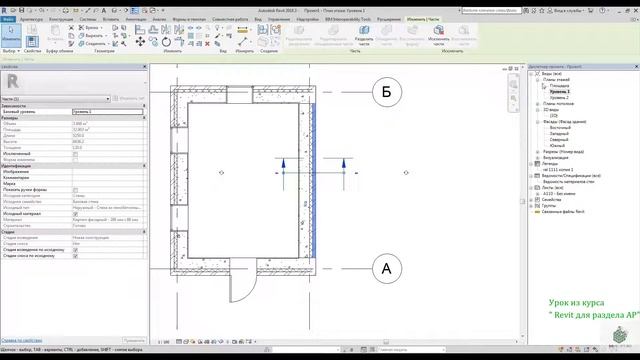Collapse the Зависимости properties section
This screenshot has height=360, width=640.
coord(144,106)
